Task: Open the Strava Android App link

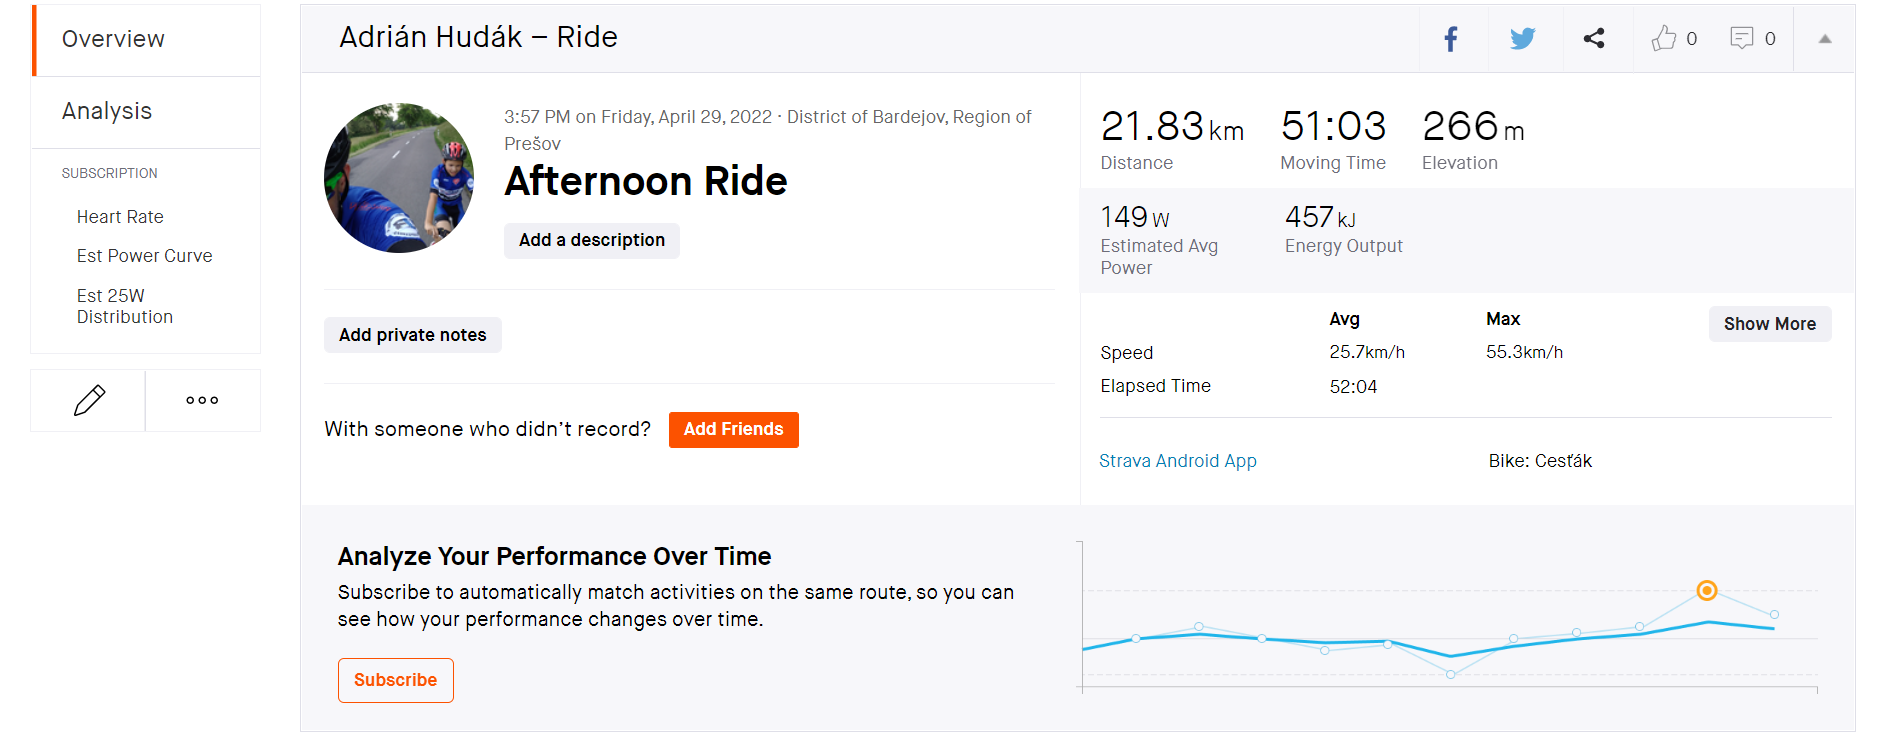Action: (x=1177, y=461)
